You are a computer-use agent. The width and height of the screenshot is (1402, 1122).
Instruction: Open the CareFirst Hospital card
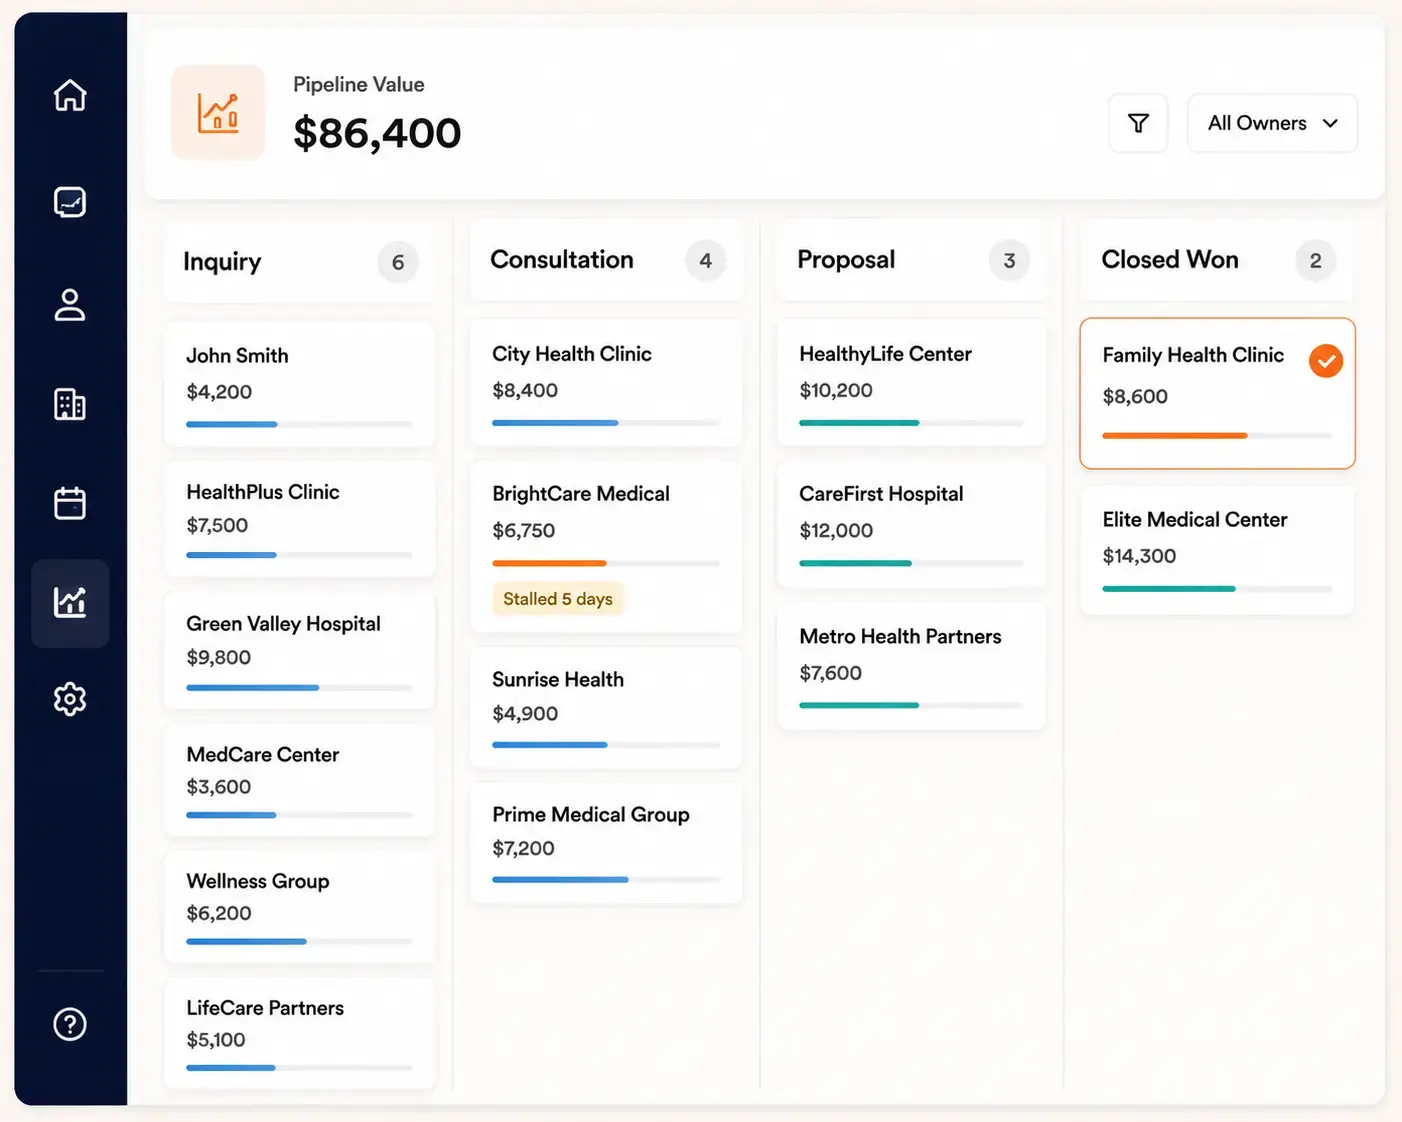pyautogui.click(x=912, y=525)
